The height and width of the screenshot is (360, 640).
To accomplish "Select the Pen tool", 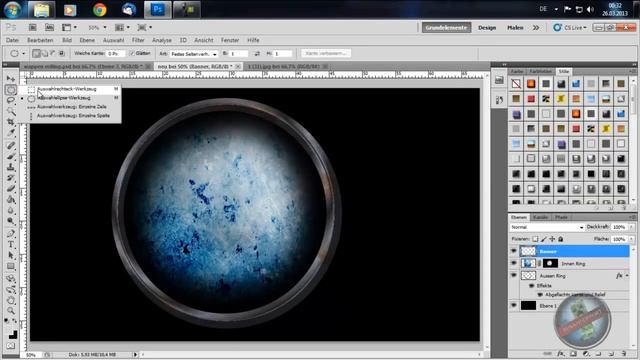I will point(11,234).
